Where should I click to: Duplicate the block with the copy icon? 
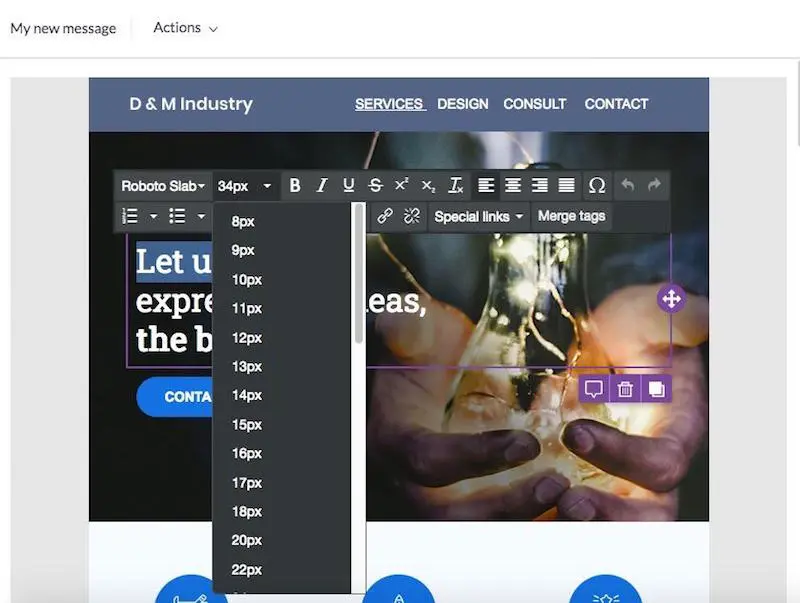click(x=655, y=389)
